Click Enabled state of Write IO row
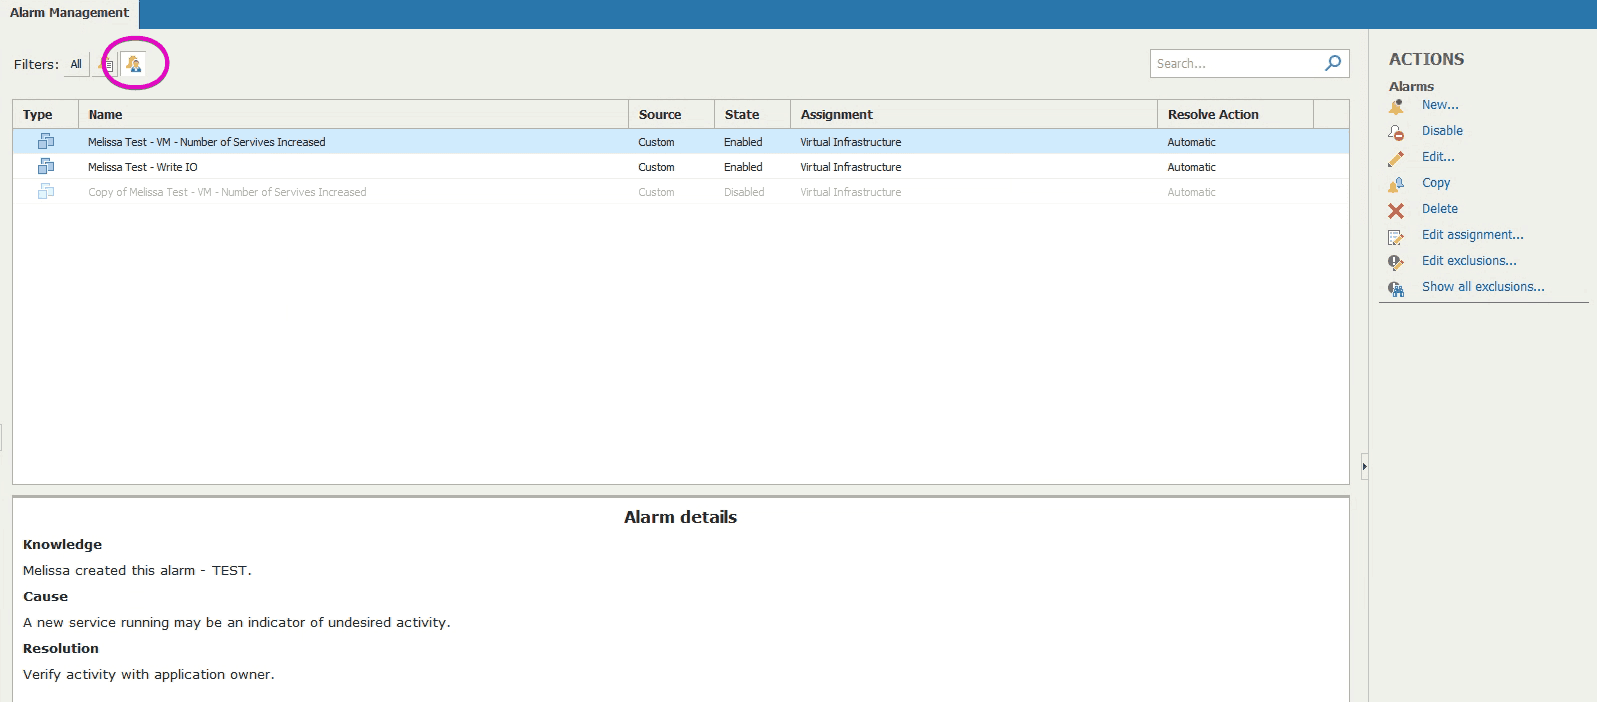The image size is (1597, 702). 743,167
